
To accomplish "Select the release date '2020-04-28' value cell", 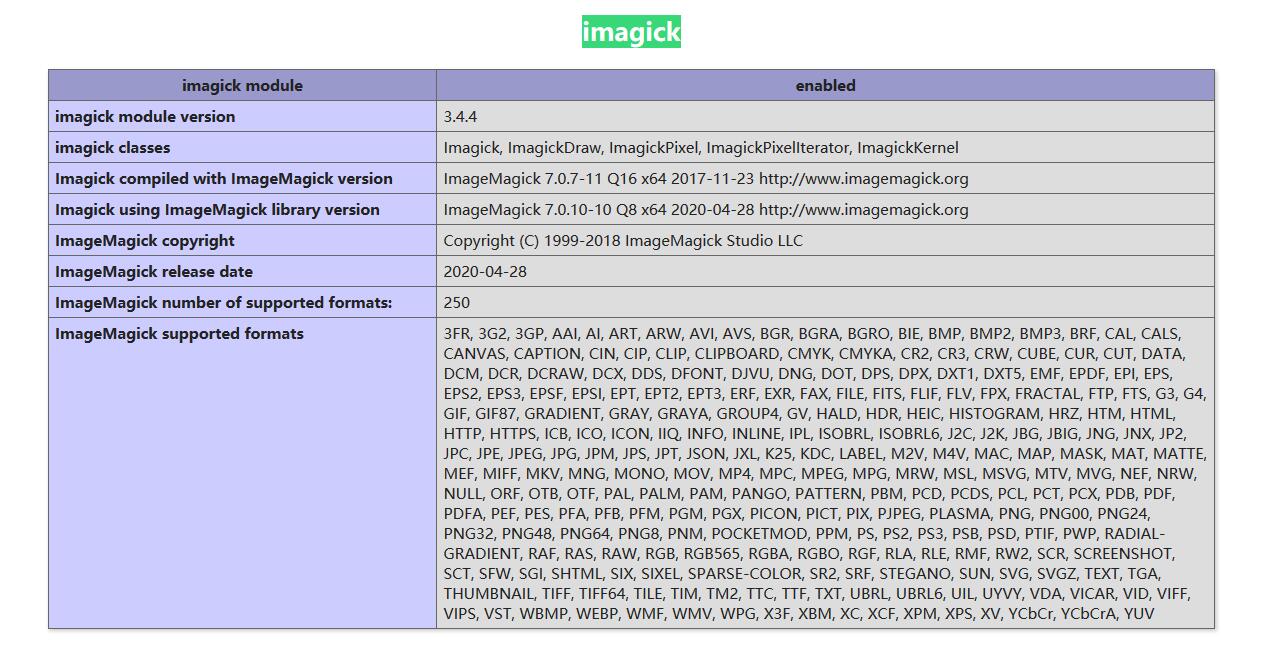I will point(825,272).
